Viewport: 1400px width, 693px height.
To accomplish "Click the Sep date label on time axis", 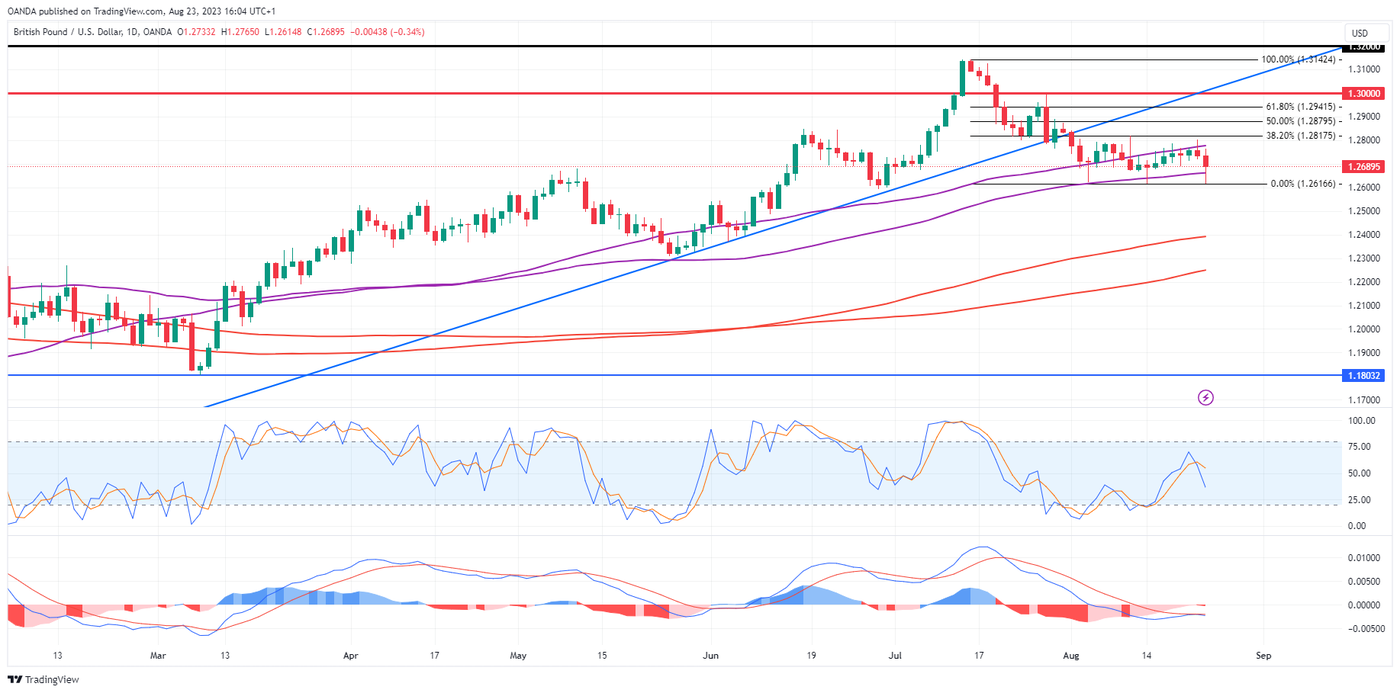I will (1263, 656).
